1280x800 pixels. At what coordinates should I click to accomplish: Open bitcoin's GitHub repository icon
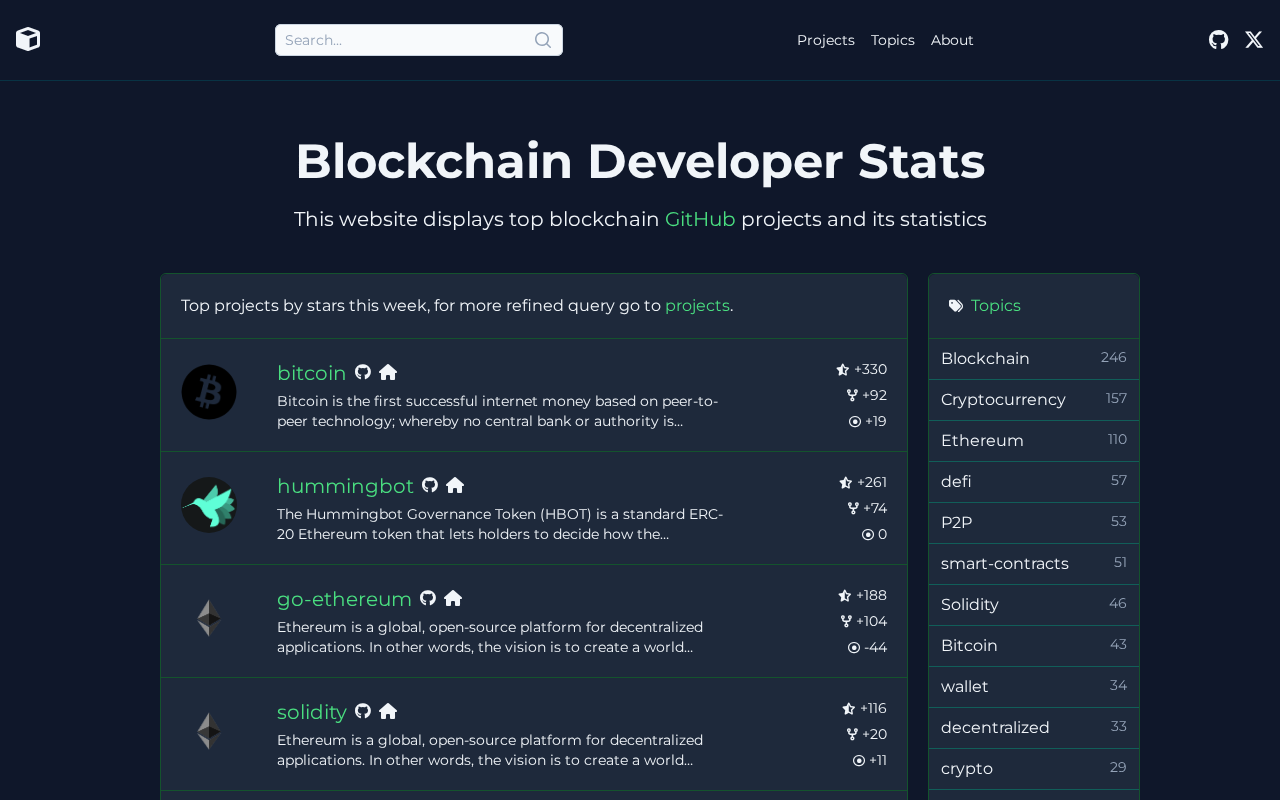[363, 372]
